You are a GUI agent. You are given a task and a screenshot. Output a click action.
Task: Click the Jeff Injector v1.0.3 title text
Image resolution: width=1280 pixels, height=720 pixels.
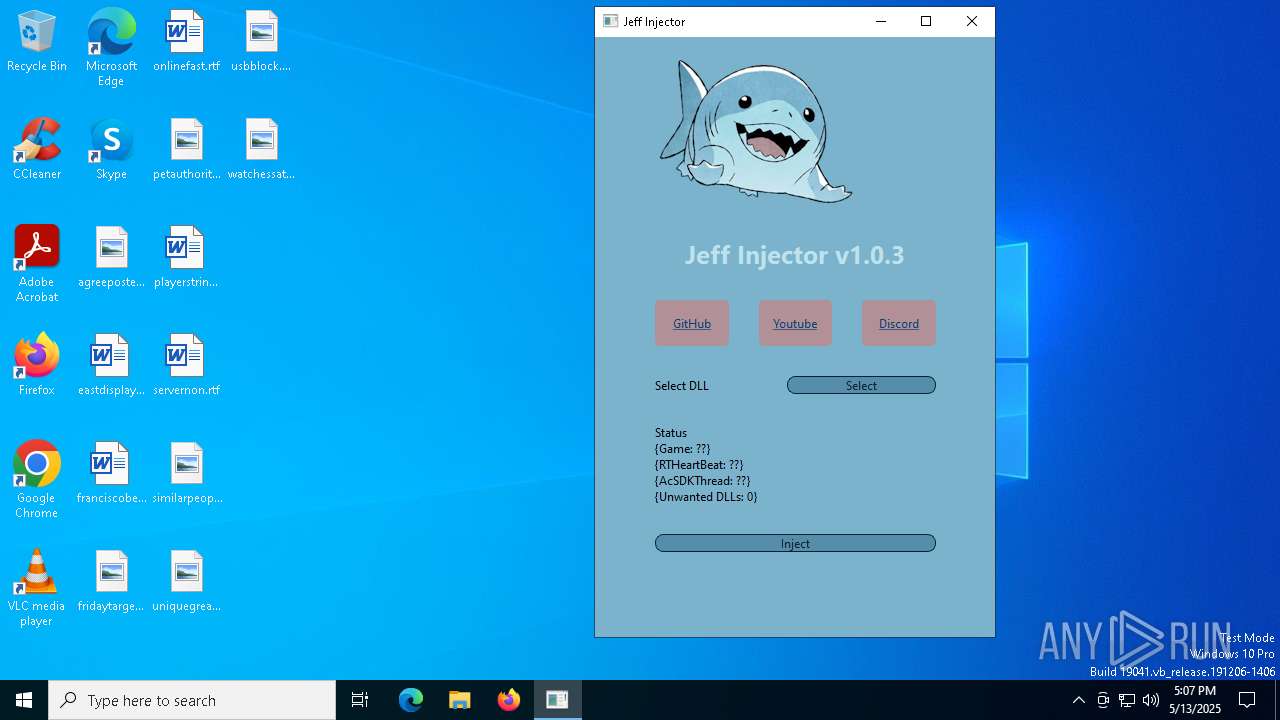tap(794, 255)
